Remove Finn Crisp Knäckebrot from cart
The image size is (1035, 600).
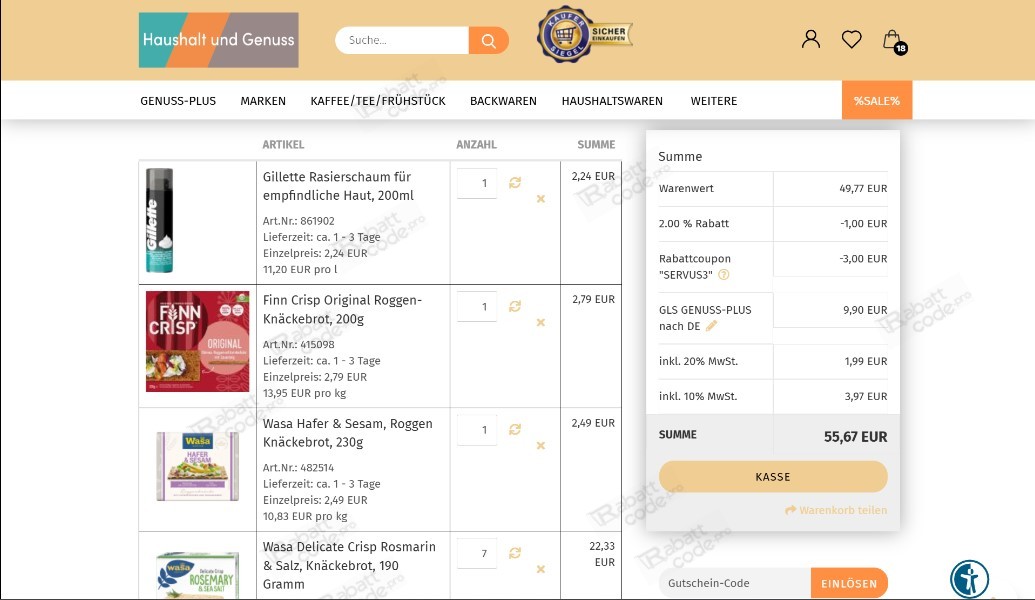point(541,322)
